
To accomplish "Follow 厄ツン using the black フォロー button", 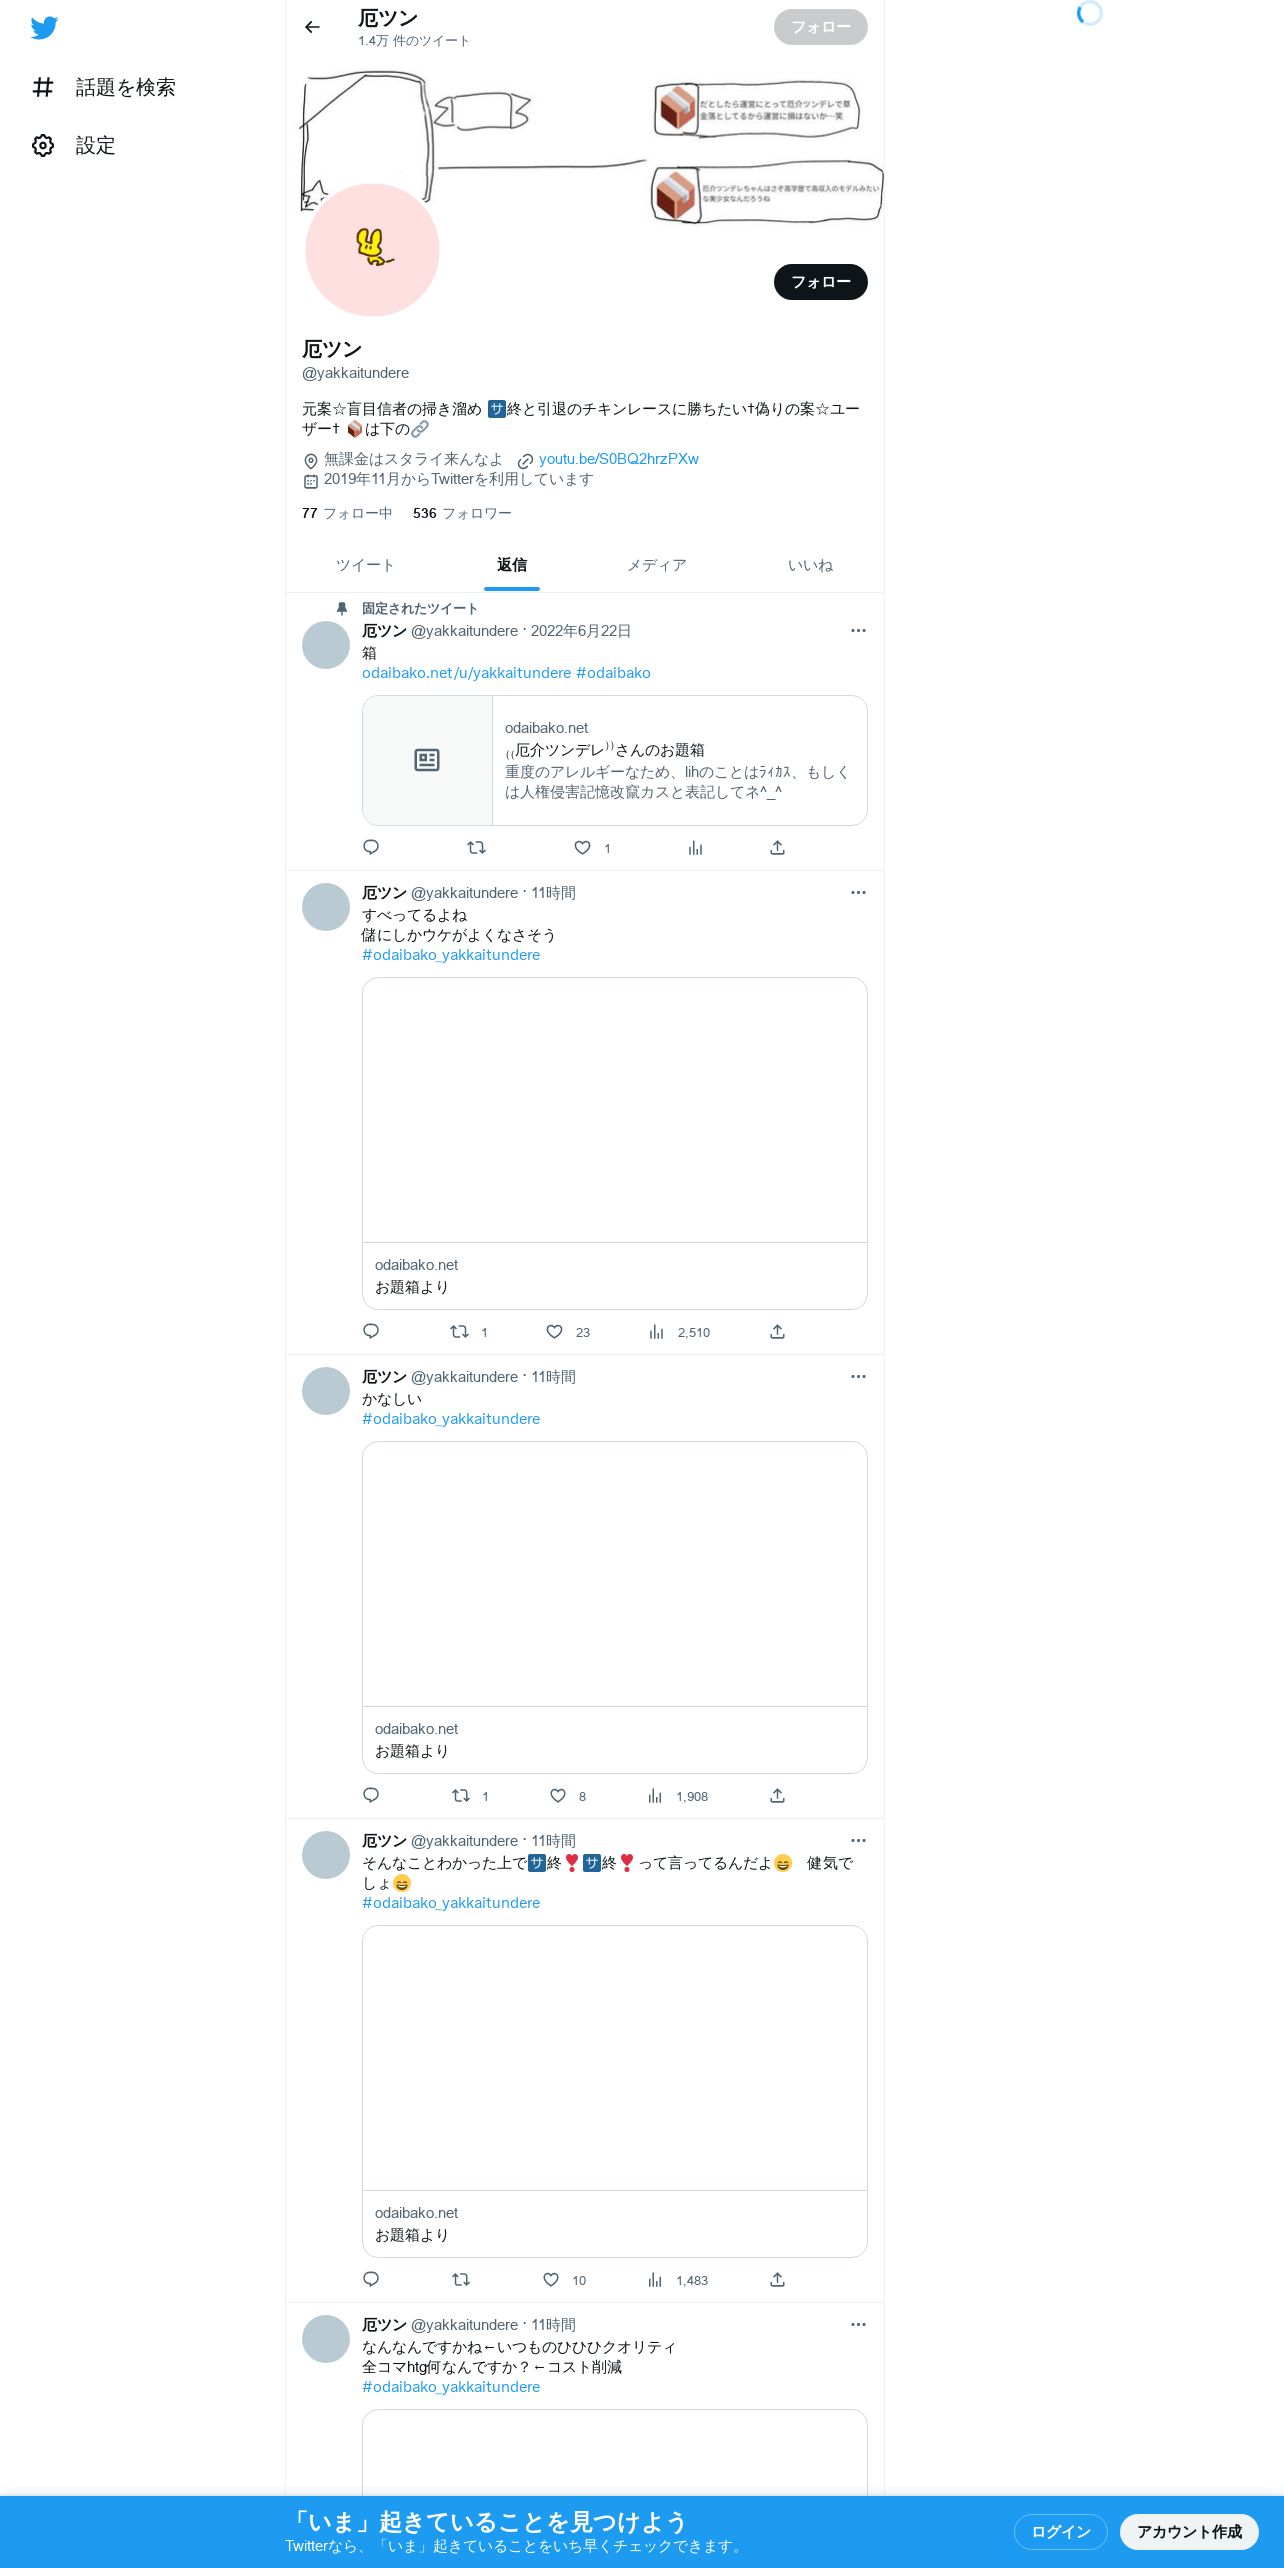I will [x=820, y=282].
